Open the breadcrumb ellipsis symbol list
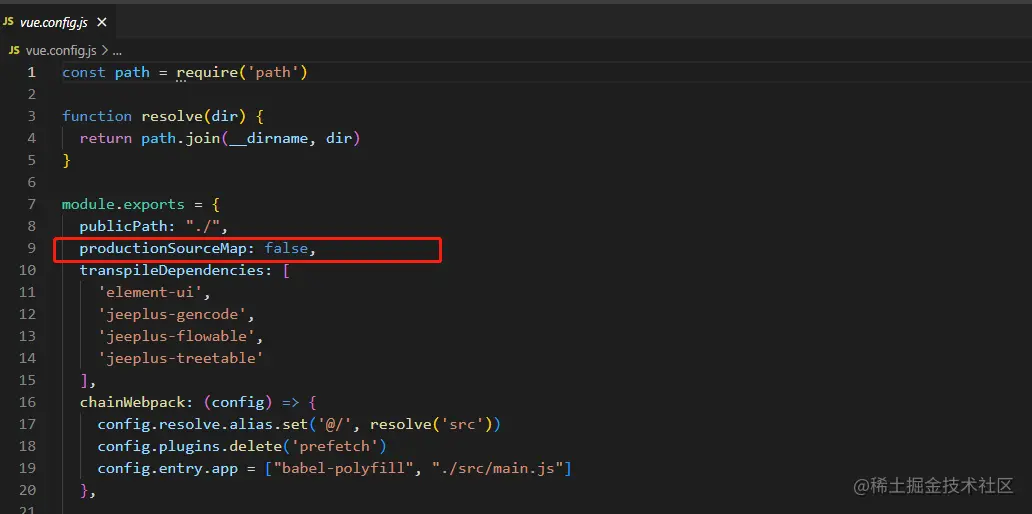 tap(117, 51)
